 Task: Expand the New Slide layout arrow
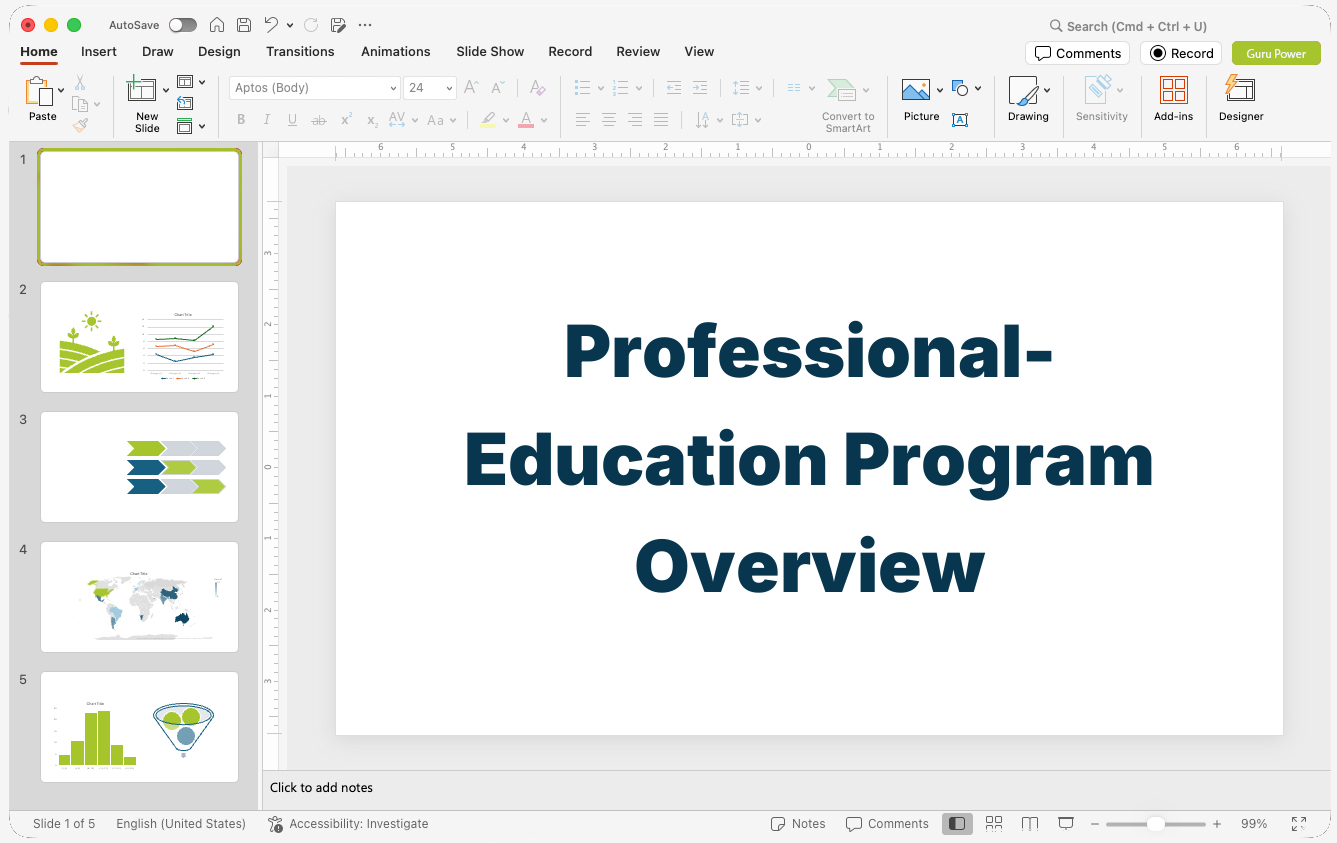pos(166,90)
